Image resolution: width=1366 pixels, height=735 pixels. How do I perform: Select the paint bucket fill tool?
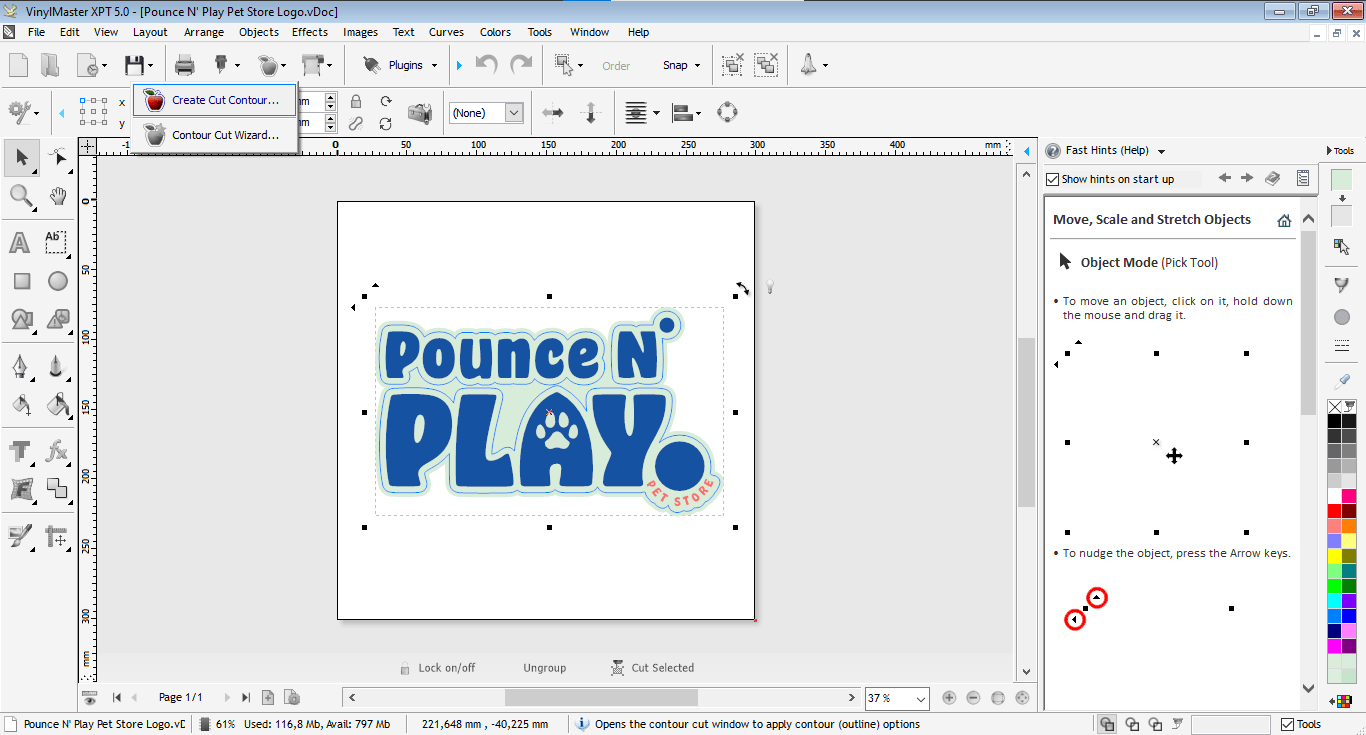tap(58, 405)
